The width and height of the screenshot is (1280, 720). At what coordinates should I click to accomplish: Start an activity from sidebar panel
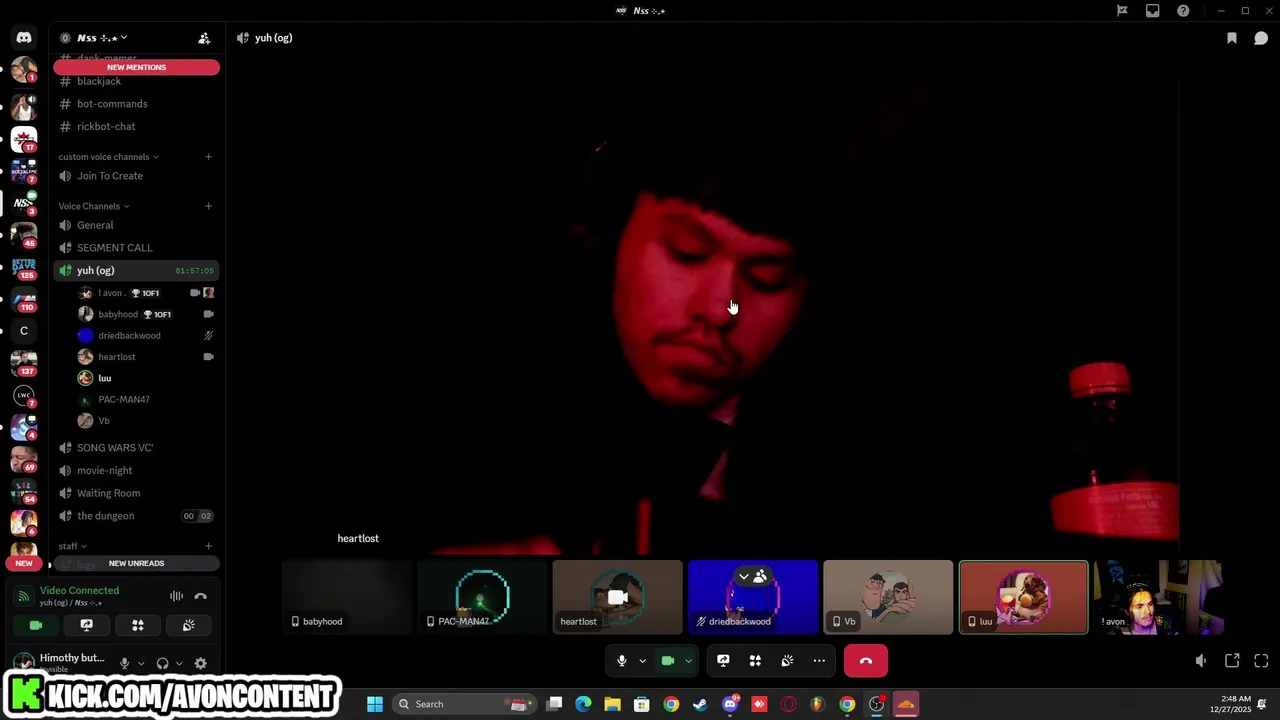138,625
